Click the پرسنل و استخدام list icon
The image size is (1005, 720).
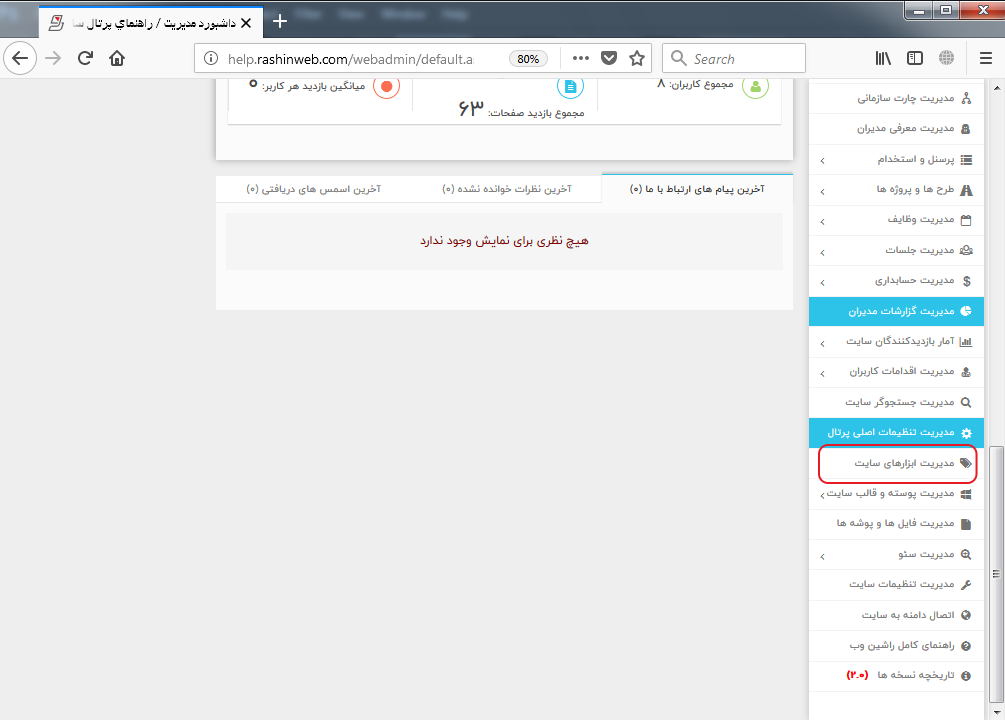(x=967, y=160)
